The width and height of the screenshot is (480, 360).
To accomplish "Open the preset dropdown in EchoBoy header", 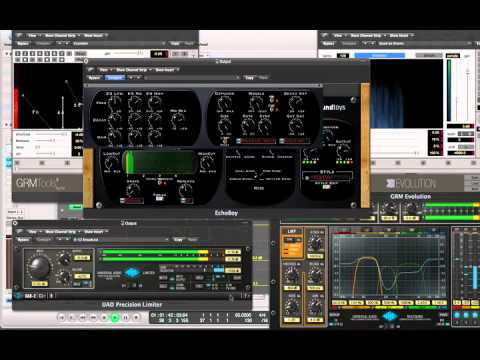I will pyautogui.click(x=193, y=78).
